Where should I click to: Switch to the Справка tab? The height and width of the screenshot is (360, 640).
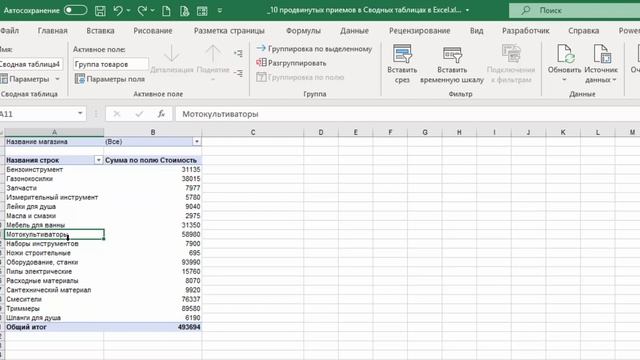pyautogui.click(x=584, y=31)
